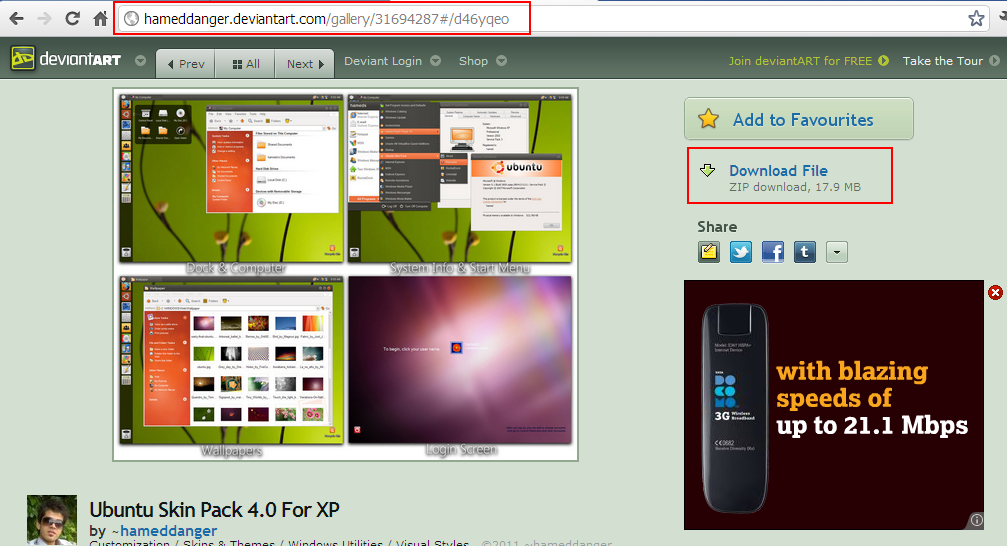The width and height of the screenshot is (1007, 546).
Task: Open the Shop menu
Action: pyautogui.click(x=473, y=61)
